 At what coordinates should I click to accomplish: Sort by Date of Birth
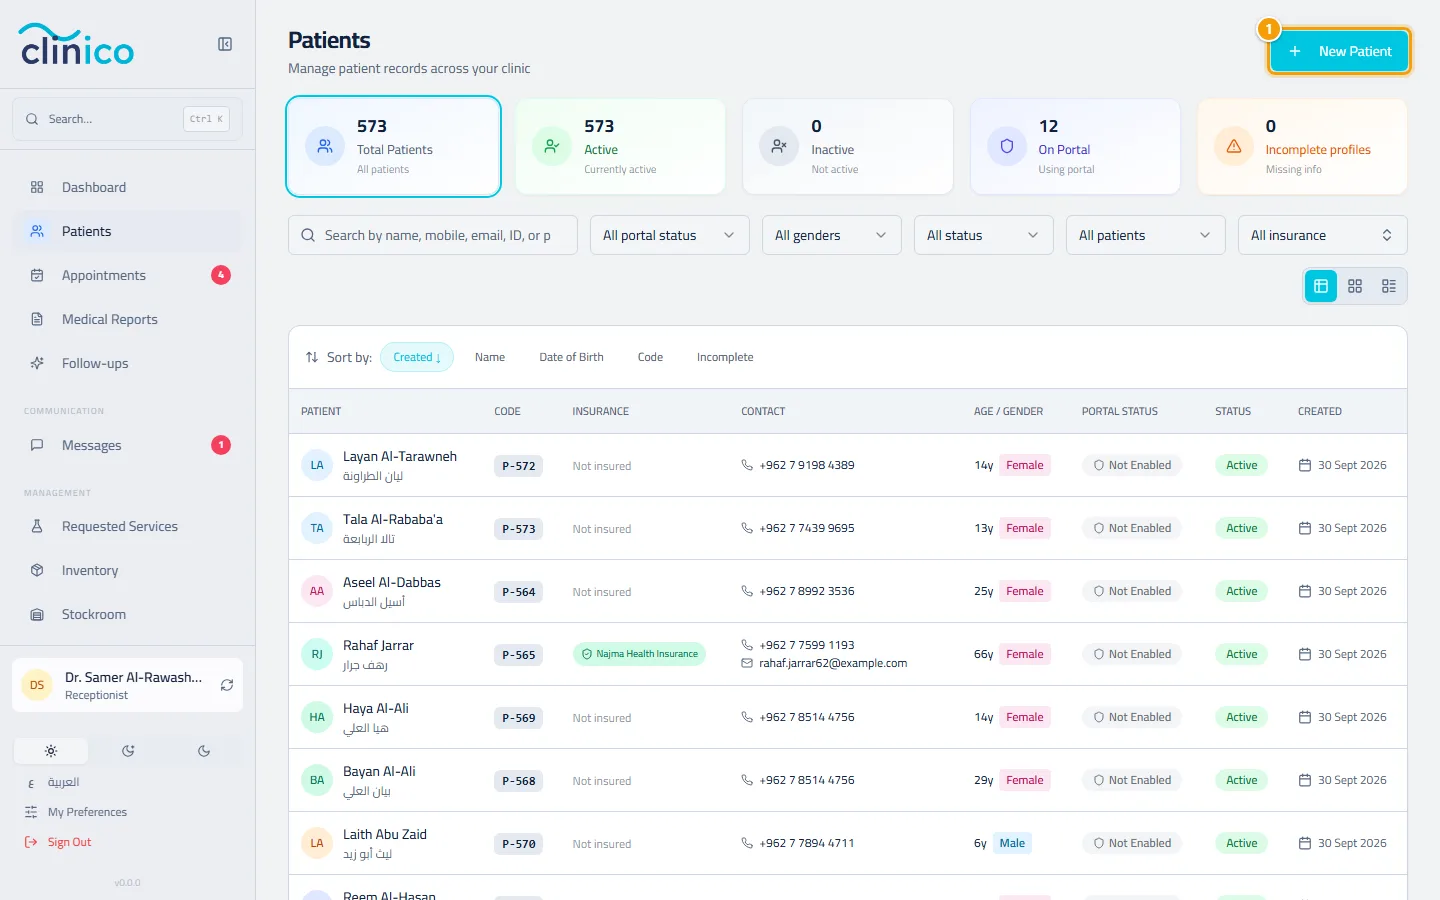tap(571, 357)
